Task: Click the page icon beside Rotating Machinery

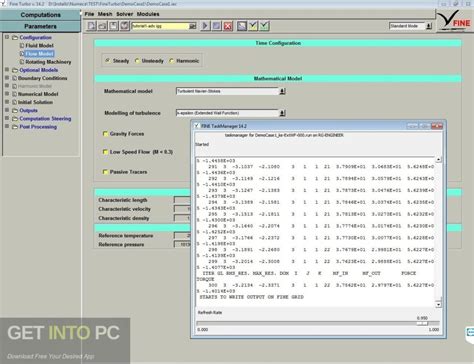Action: point(22,62)
